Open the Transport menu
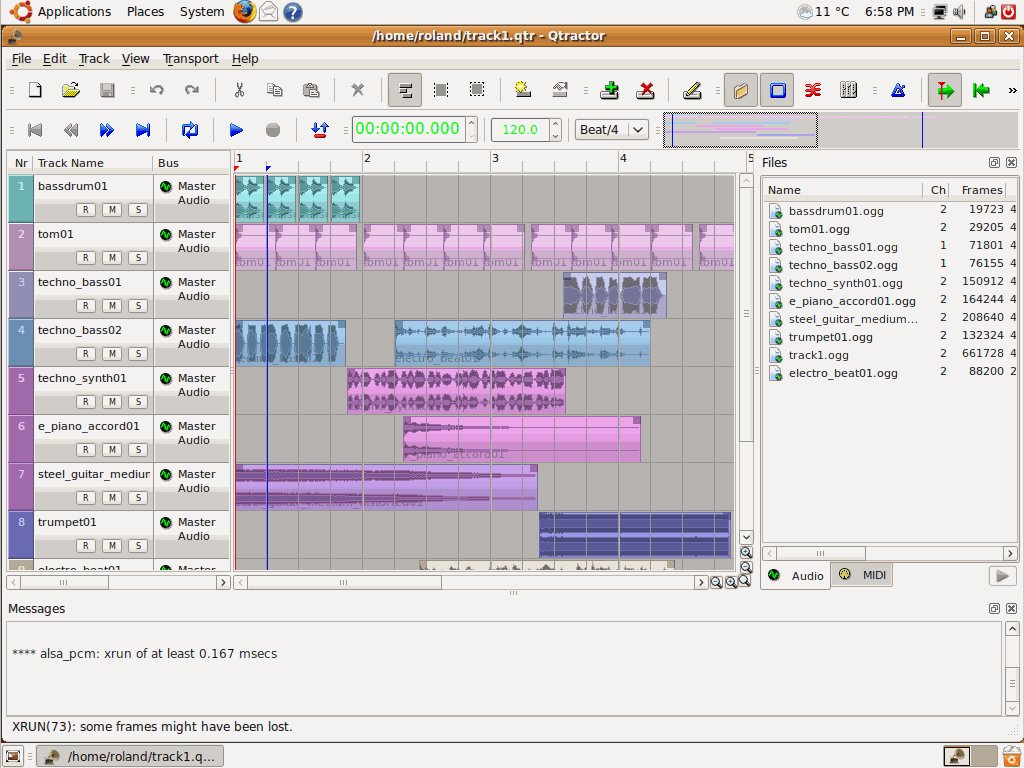Image resolution: width=1024 pixels, height=768 pixels. click(190, 59)
